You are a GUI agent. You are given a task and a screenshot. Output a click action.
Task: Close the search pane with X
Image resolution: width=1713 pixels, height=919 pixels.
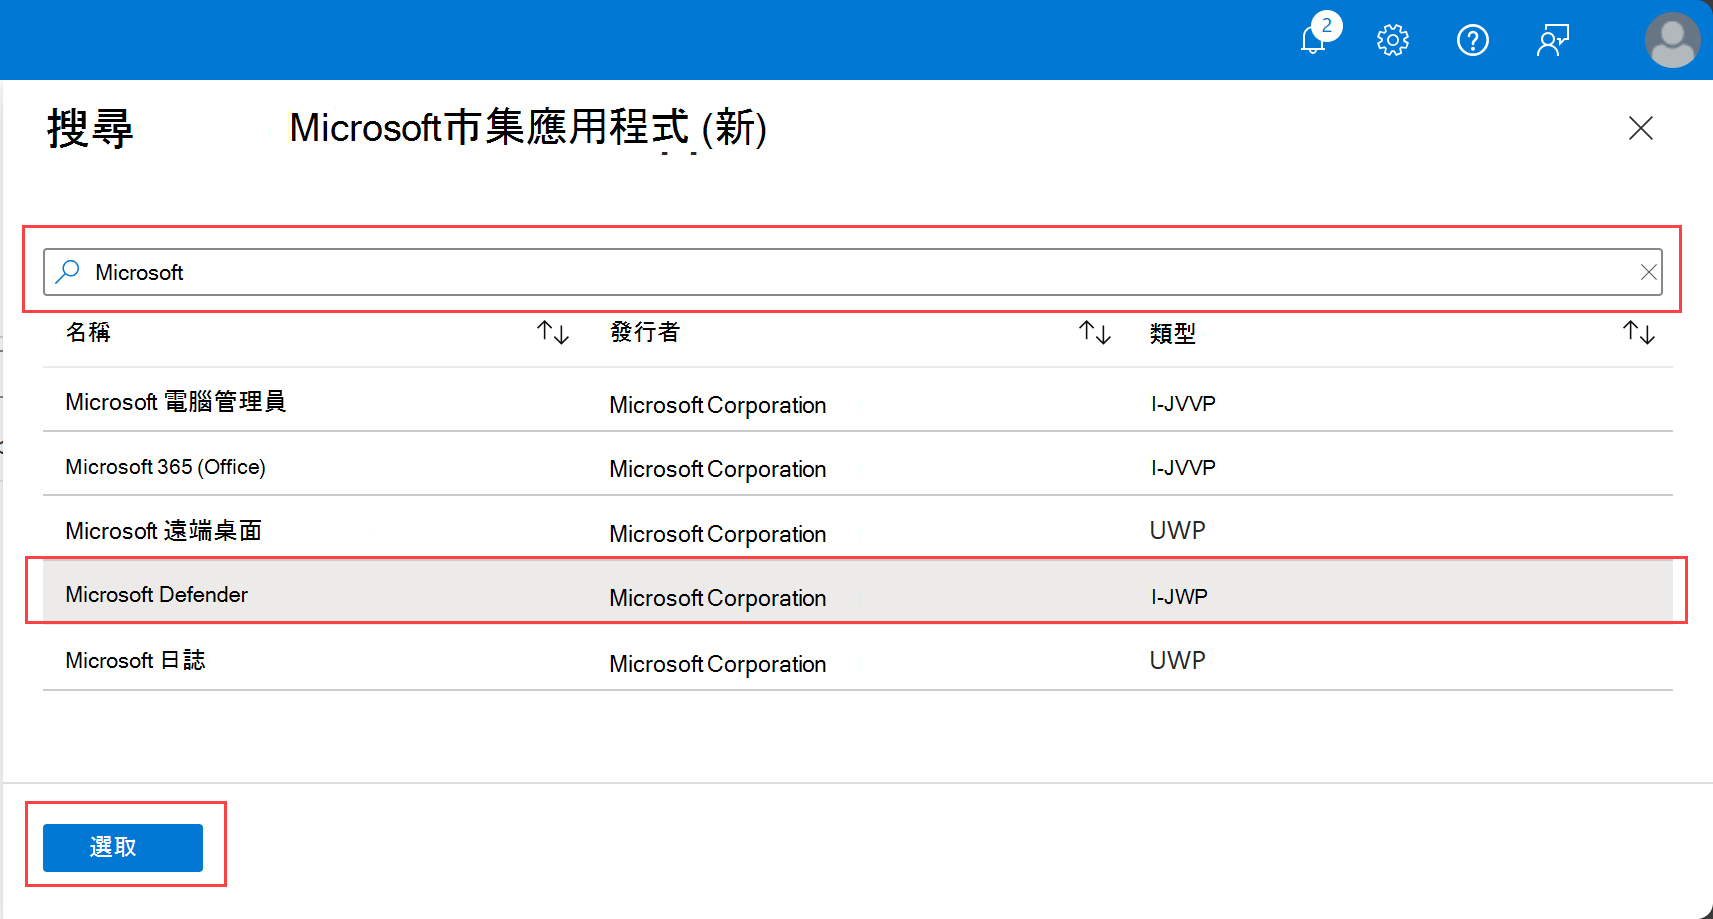coord(1641,128)
